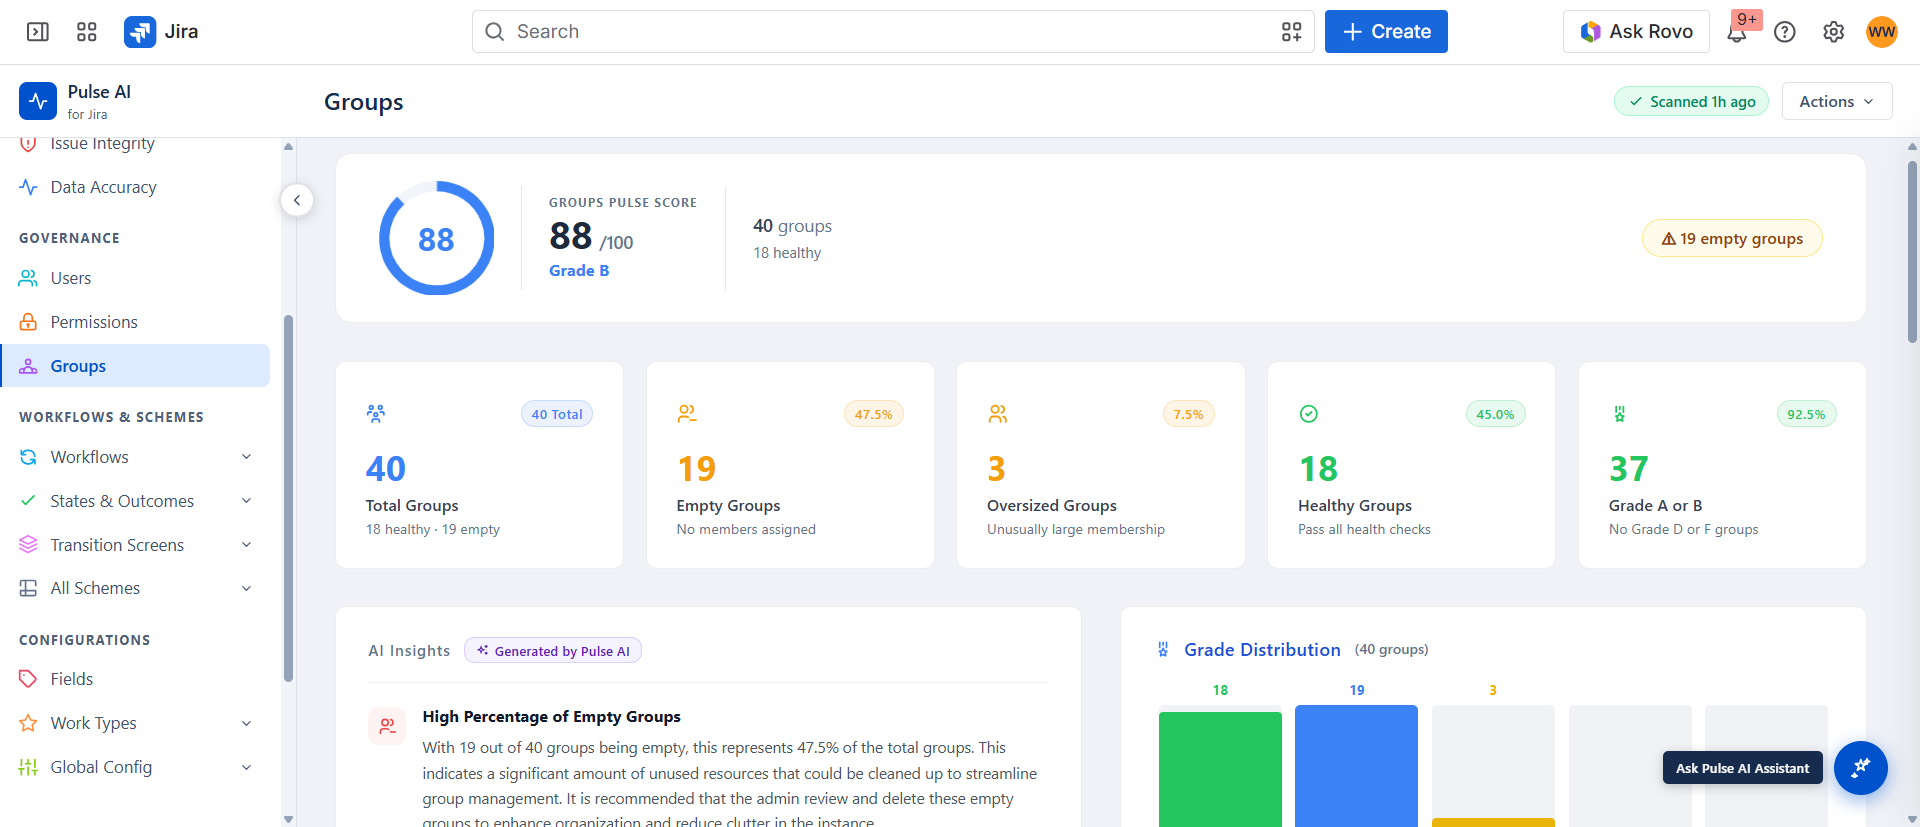Expand the Workflows chevron
Image resolution: width=1920 pixels, height=827 pixels.
click(x=246, y=457)
